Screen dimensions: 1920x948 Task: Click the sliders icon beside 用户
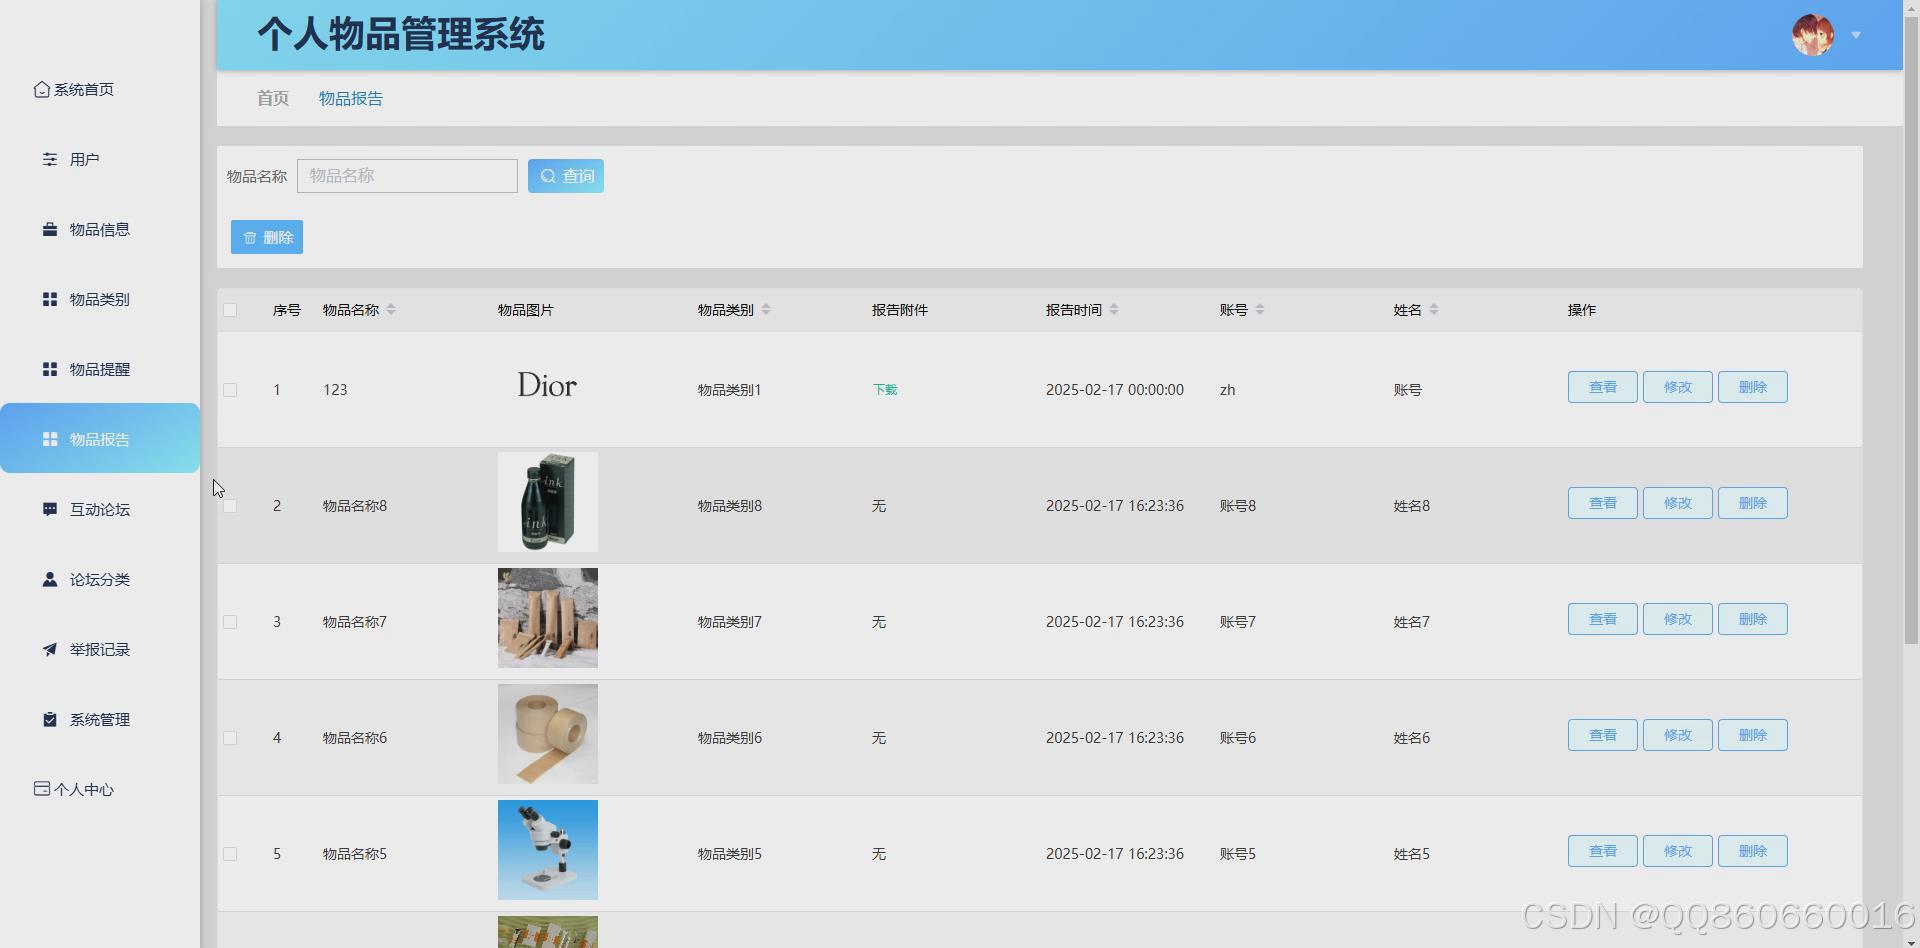pyautogui.click(x=50, y=159)
